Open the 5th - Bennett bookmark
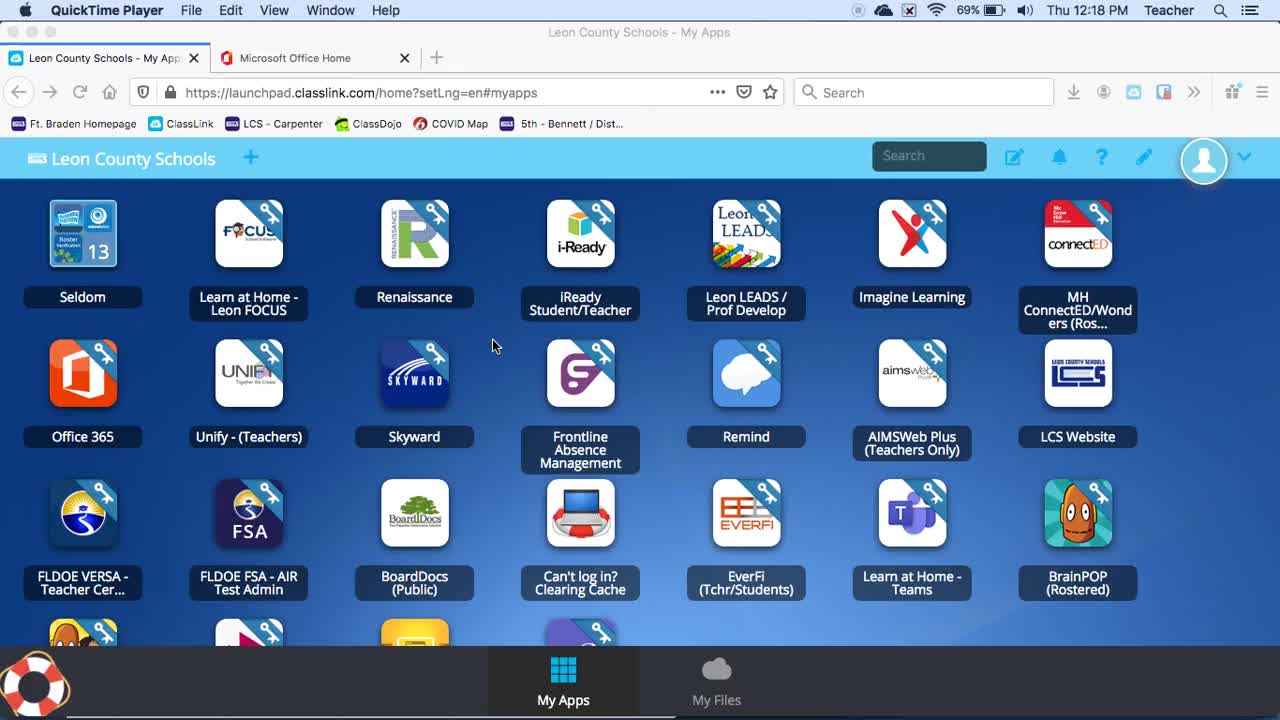Image resolution: width=1280 pixels, height=720 pixels. (x=561, y=124)
